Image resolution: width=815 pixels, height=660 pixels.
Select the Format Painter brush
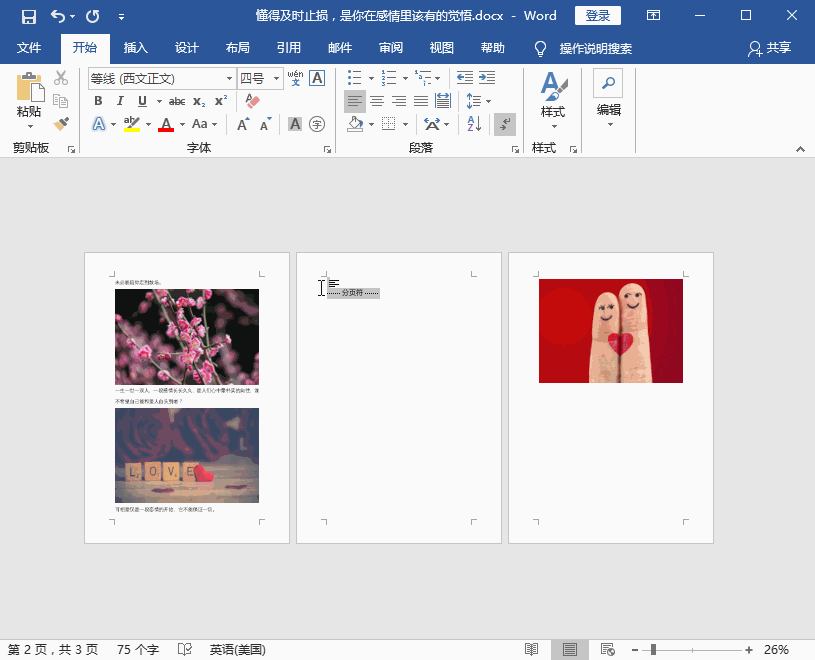tap(61, 124)
